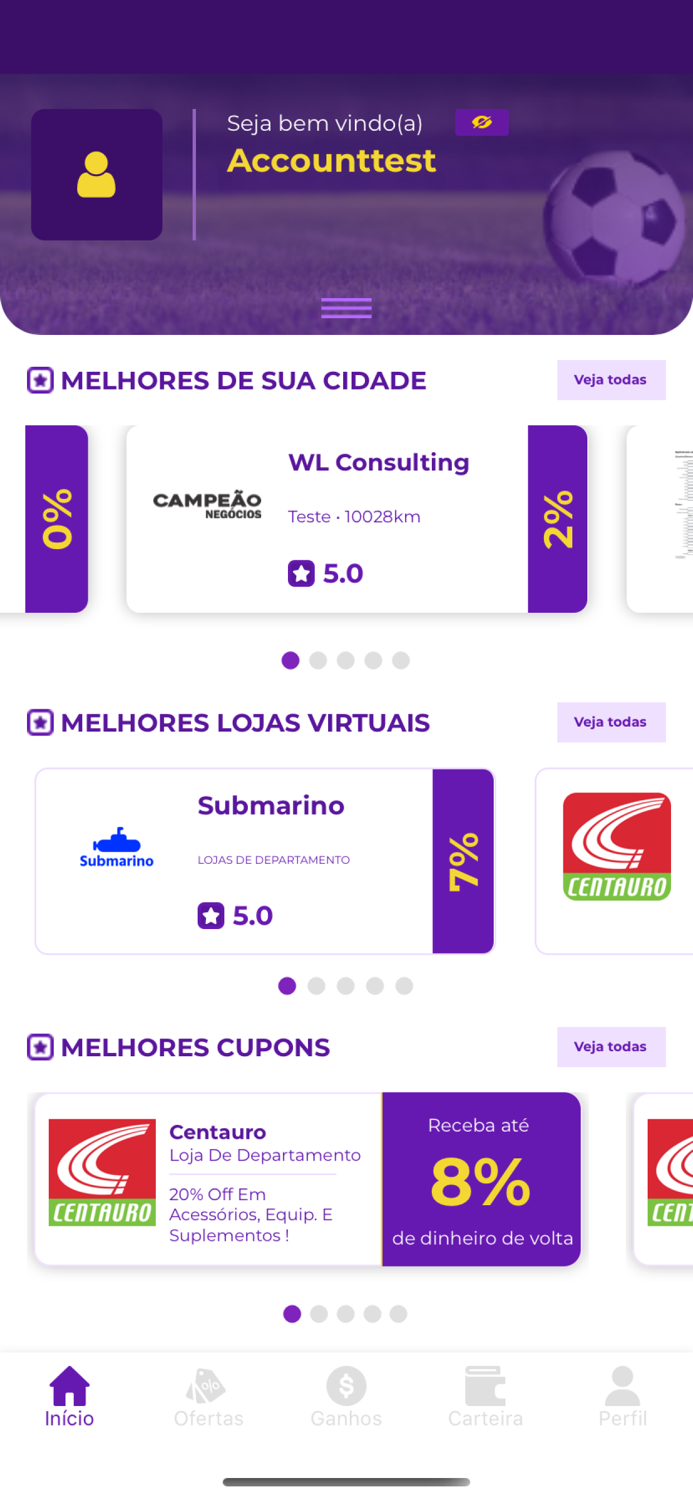This screenshot has width=693, height=1500.
Task: Open the Perfil person icon
Action: [623, 1387]
